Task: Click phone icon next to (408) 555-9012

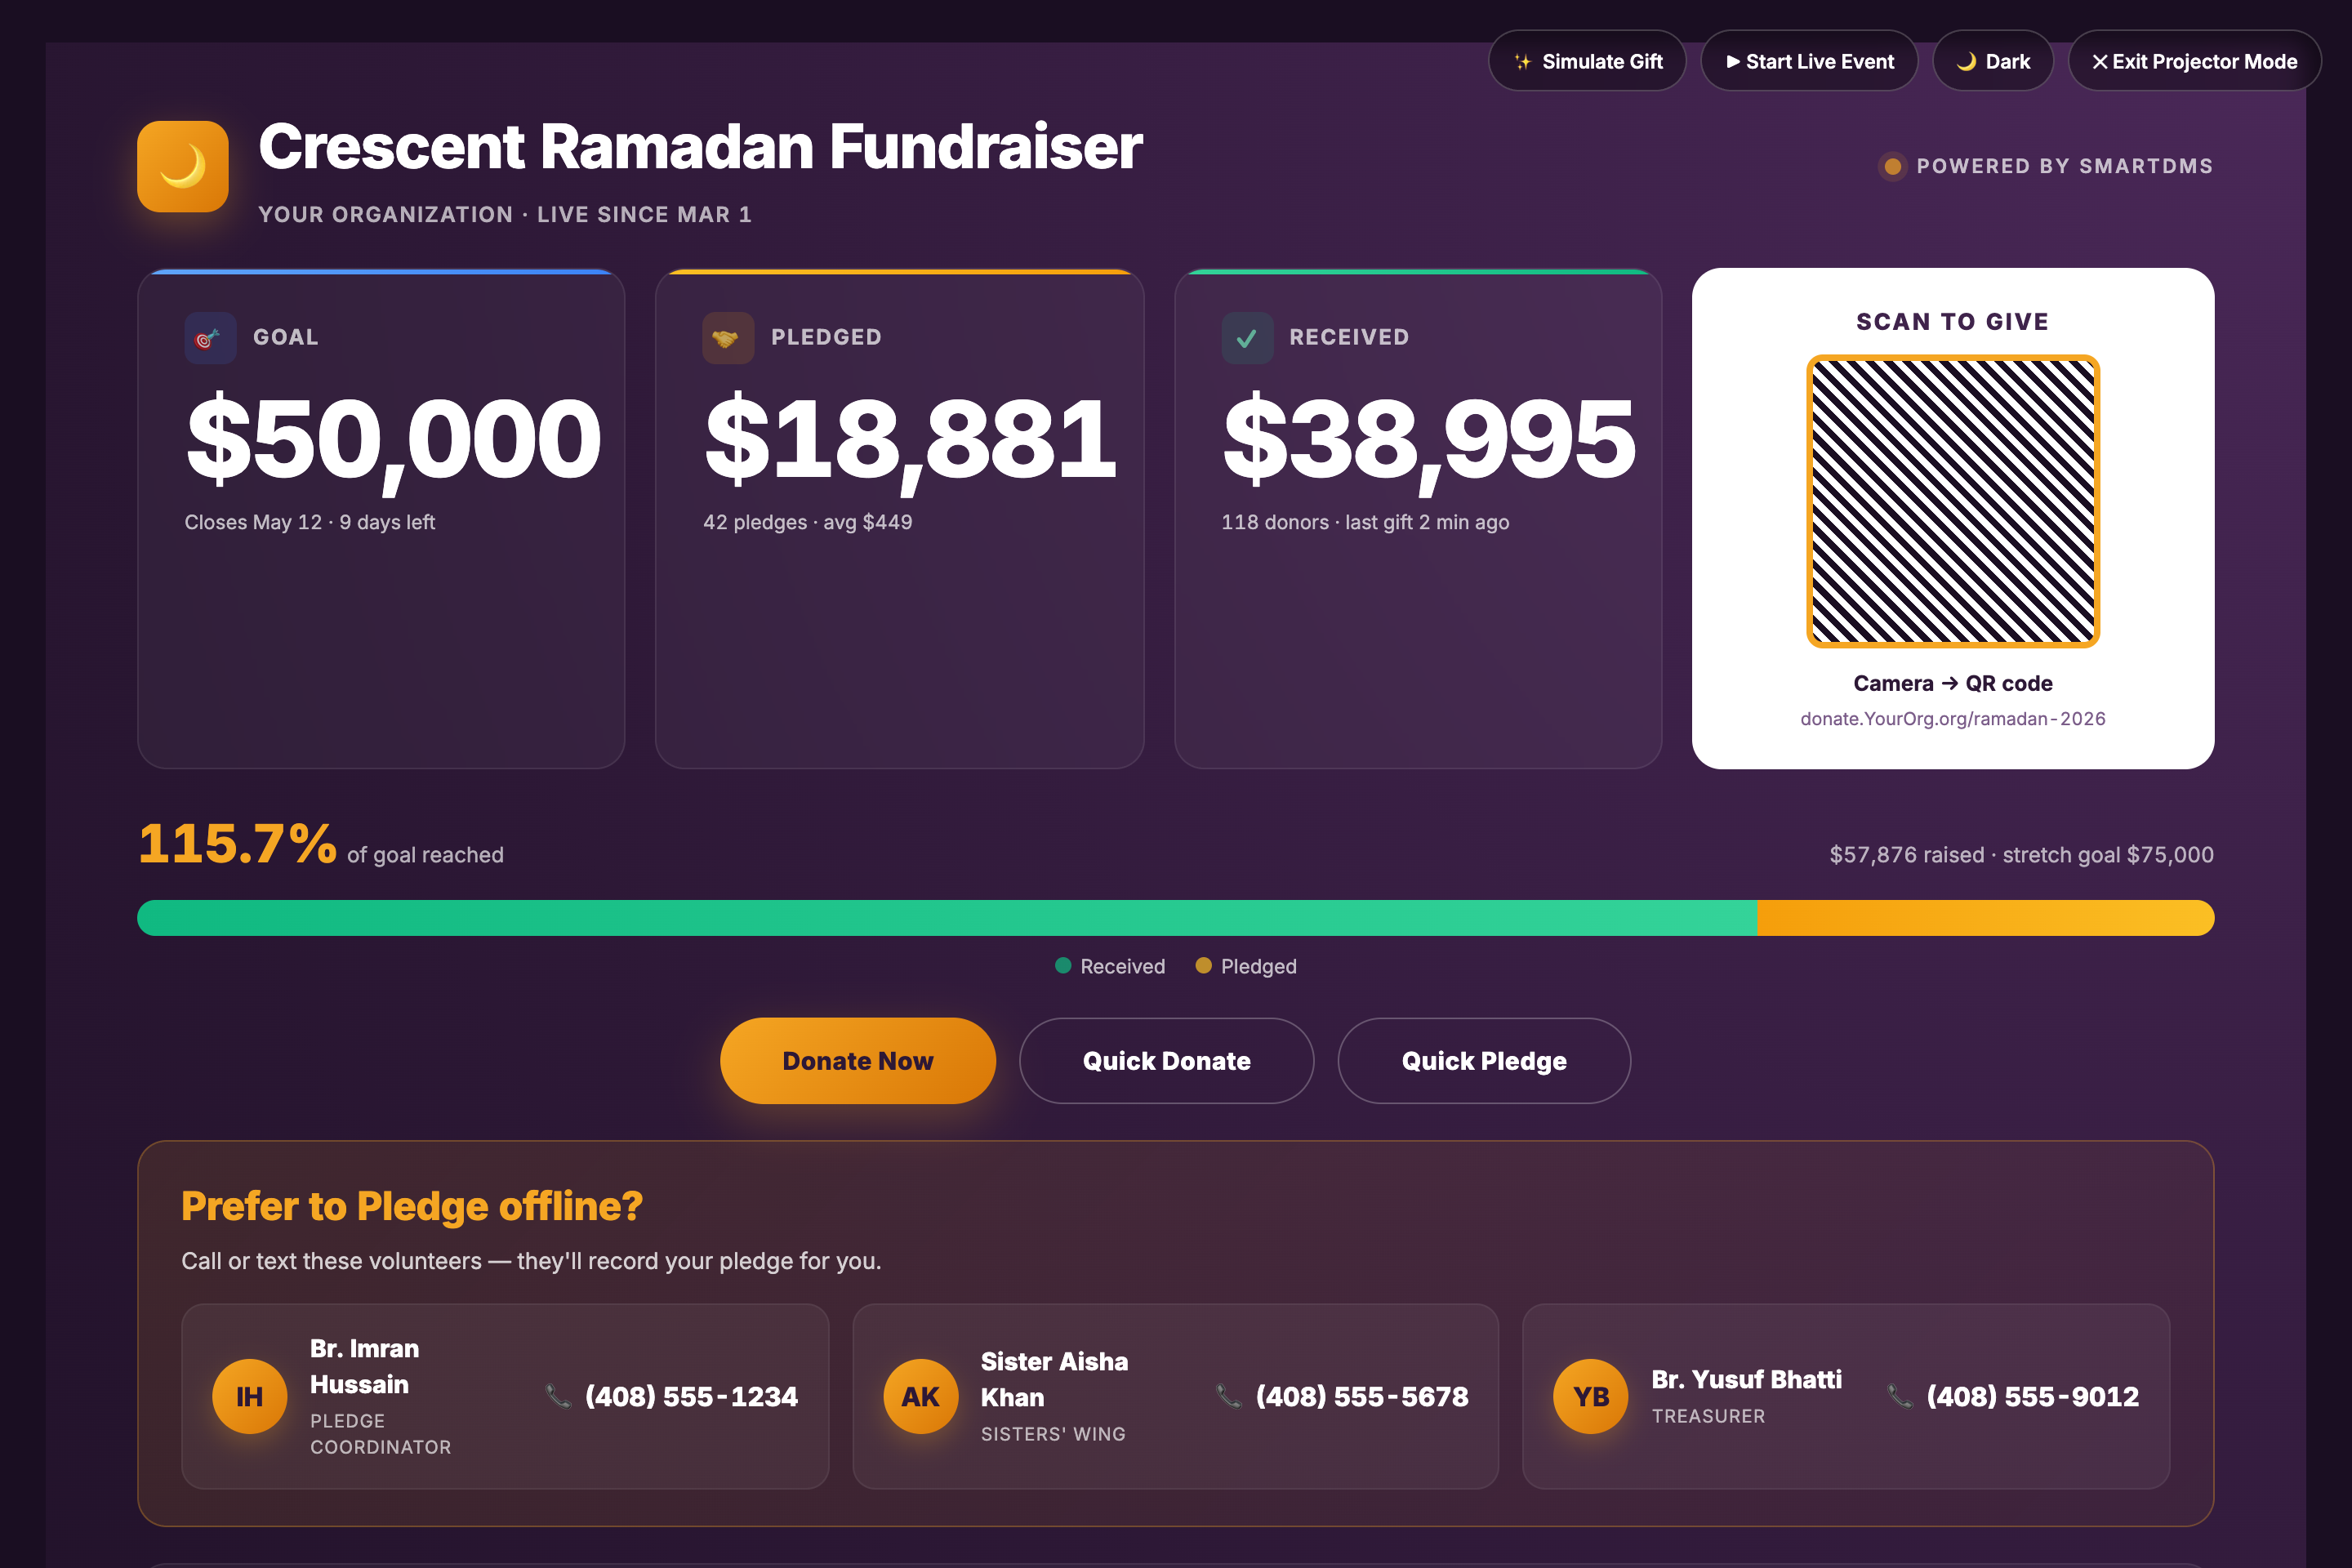Action: (x=1900, y=1396)
